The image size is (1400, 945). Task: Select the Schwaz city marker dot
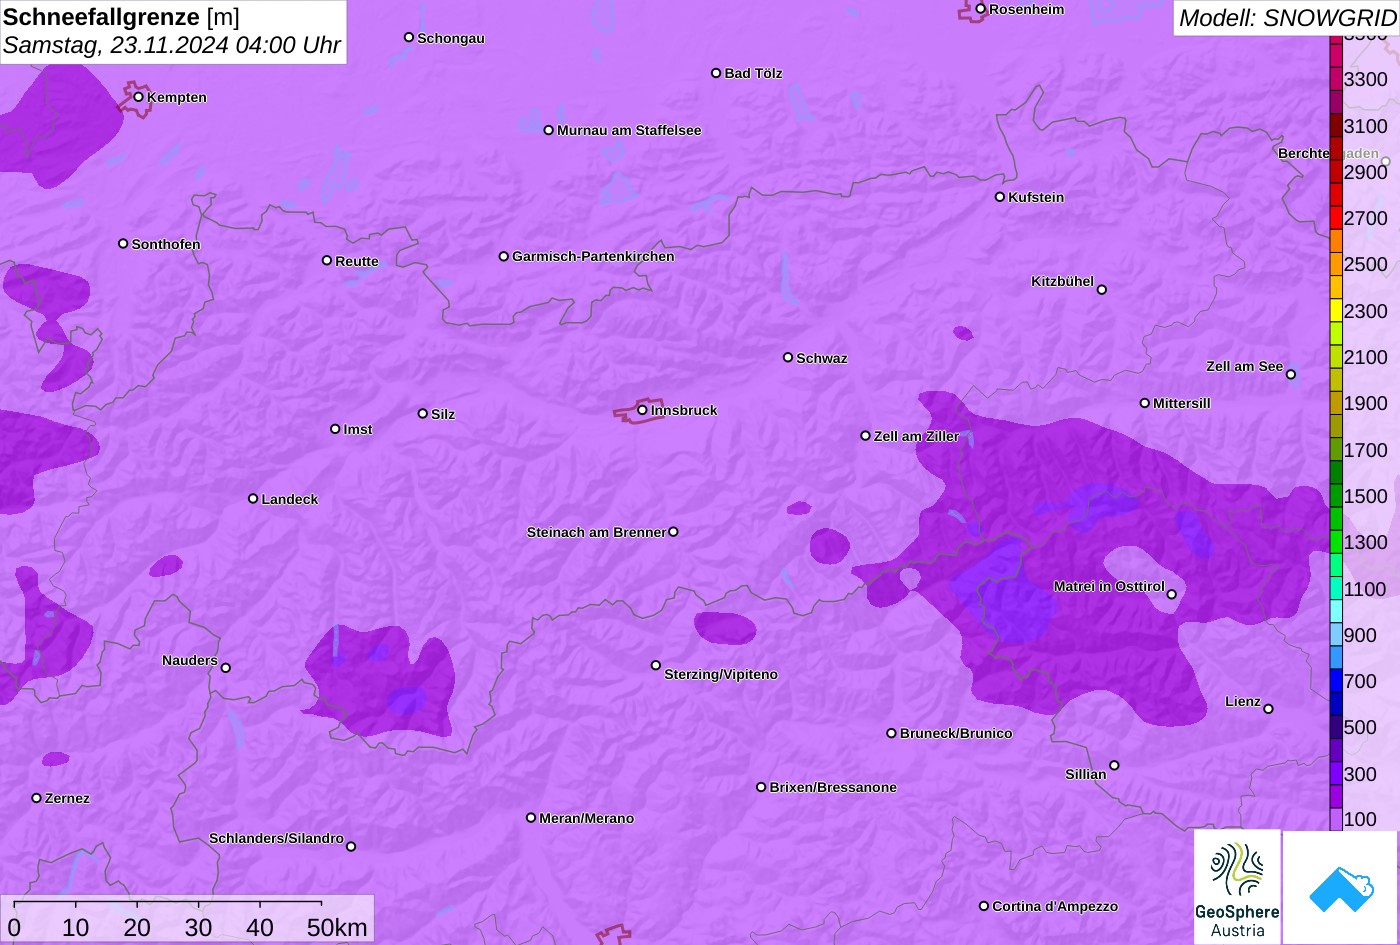pyautogui.click(x=788, y=357)
